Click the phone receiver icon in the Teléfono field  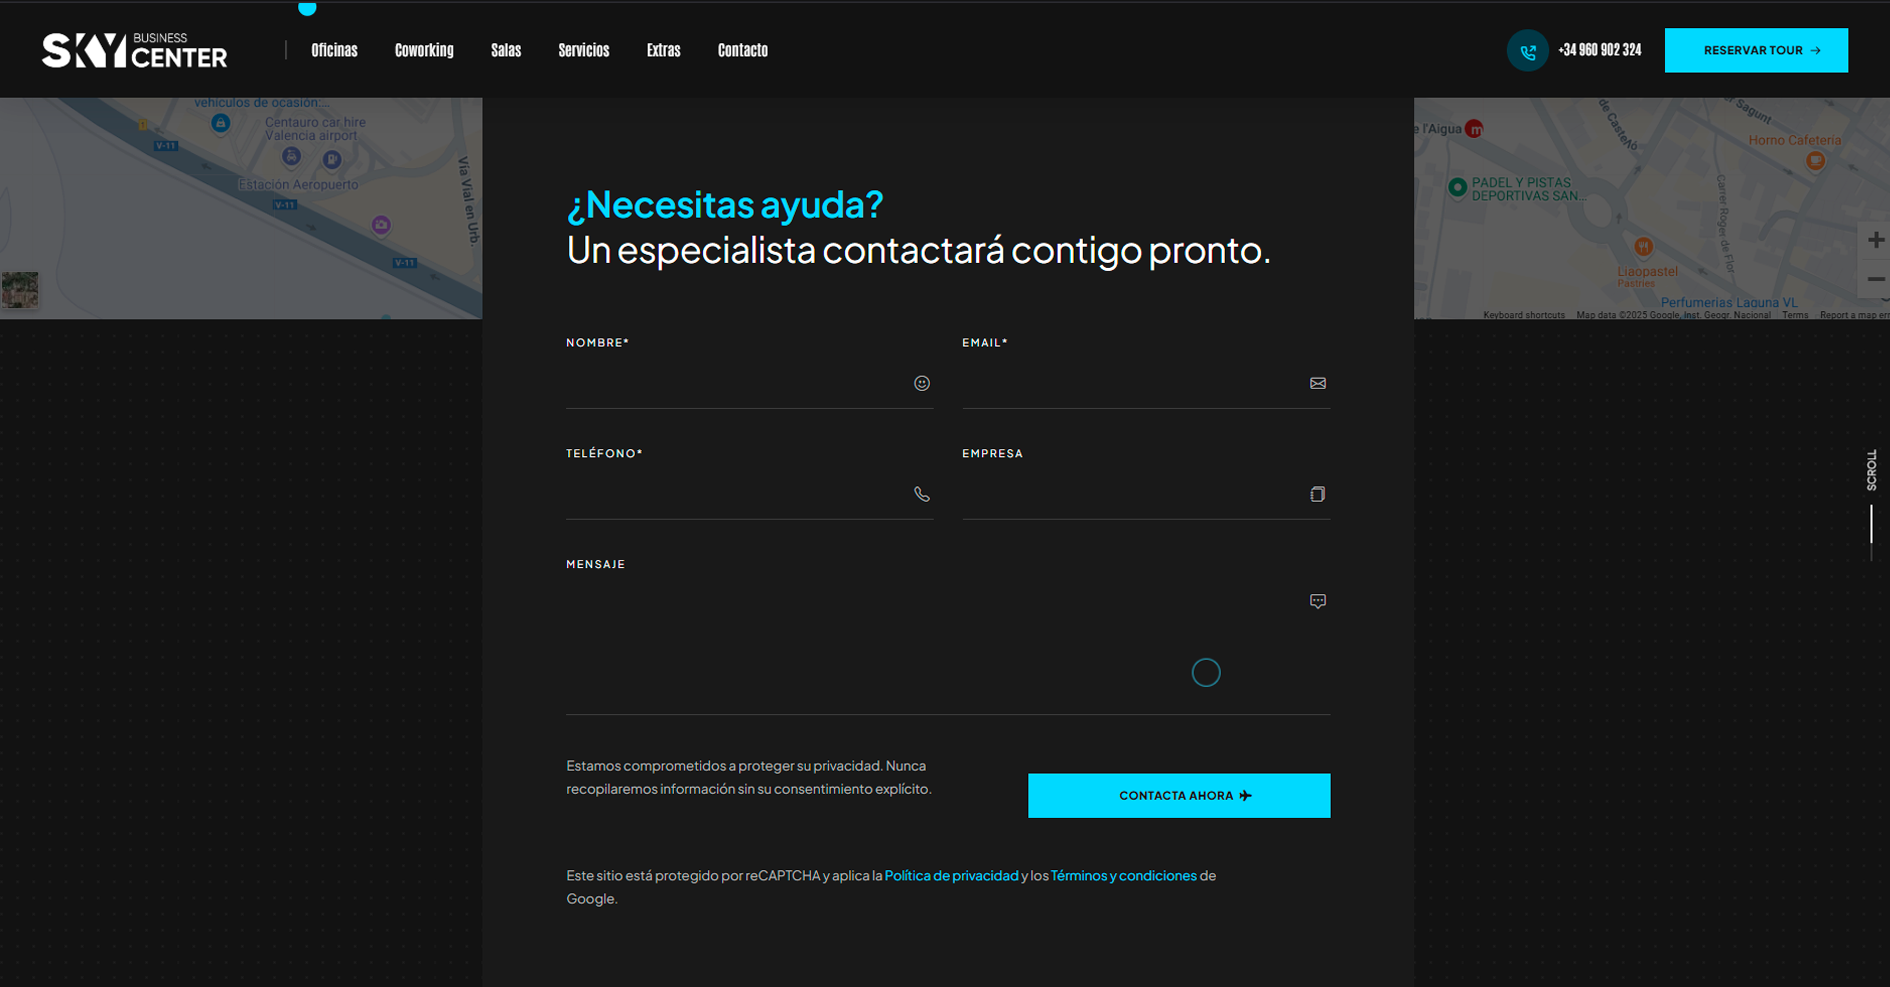[x=921, y=494]
